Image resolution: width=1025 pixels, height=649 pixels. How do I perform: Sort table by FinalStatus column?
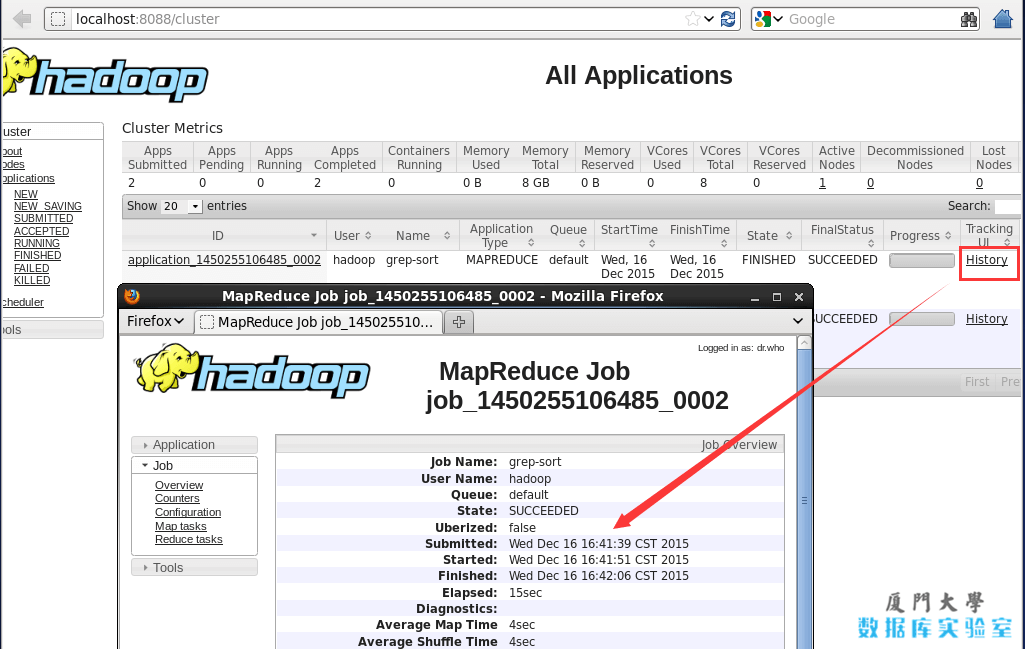point(842,235)
